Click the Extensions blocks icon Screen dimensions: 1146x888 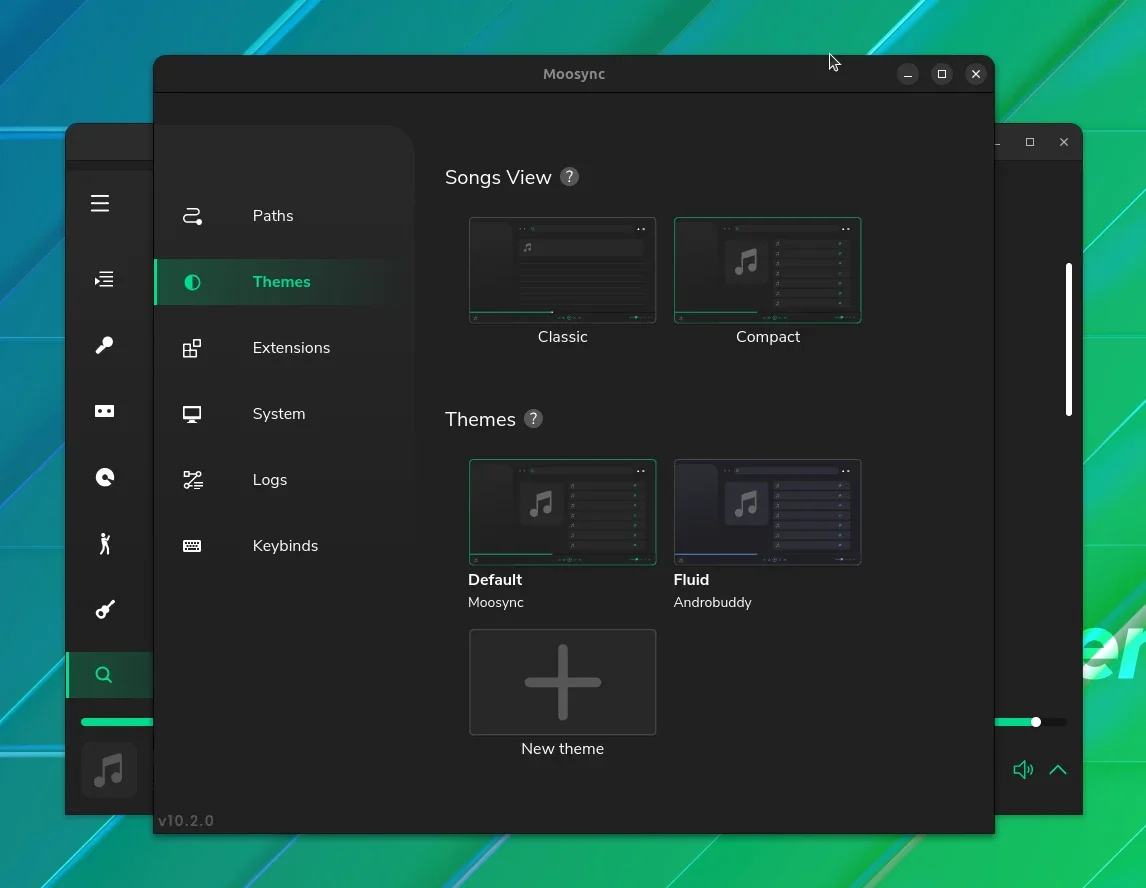pos(192,349)
